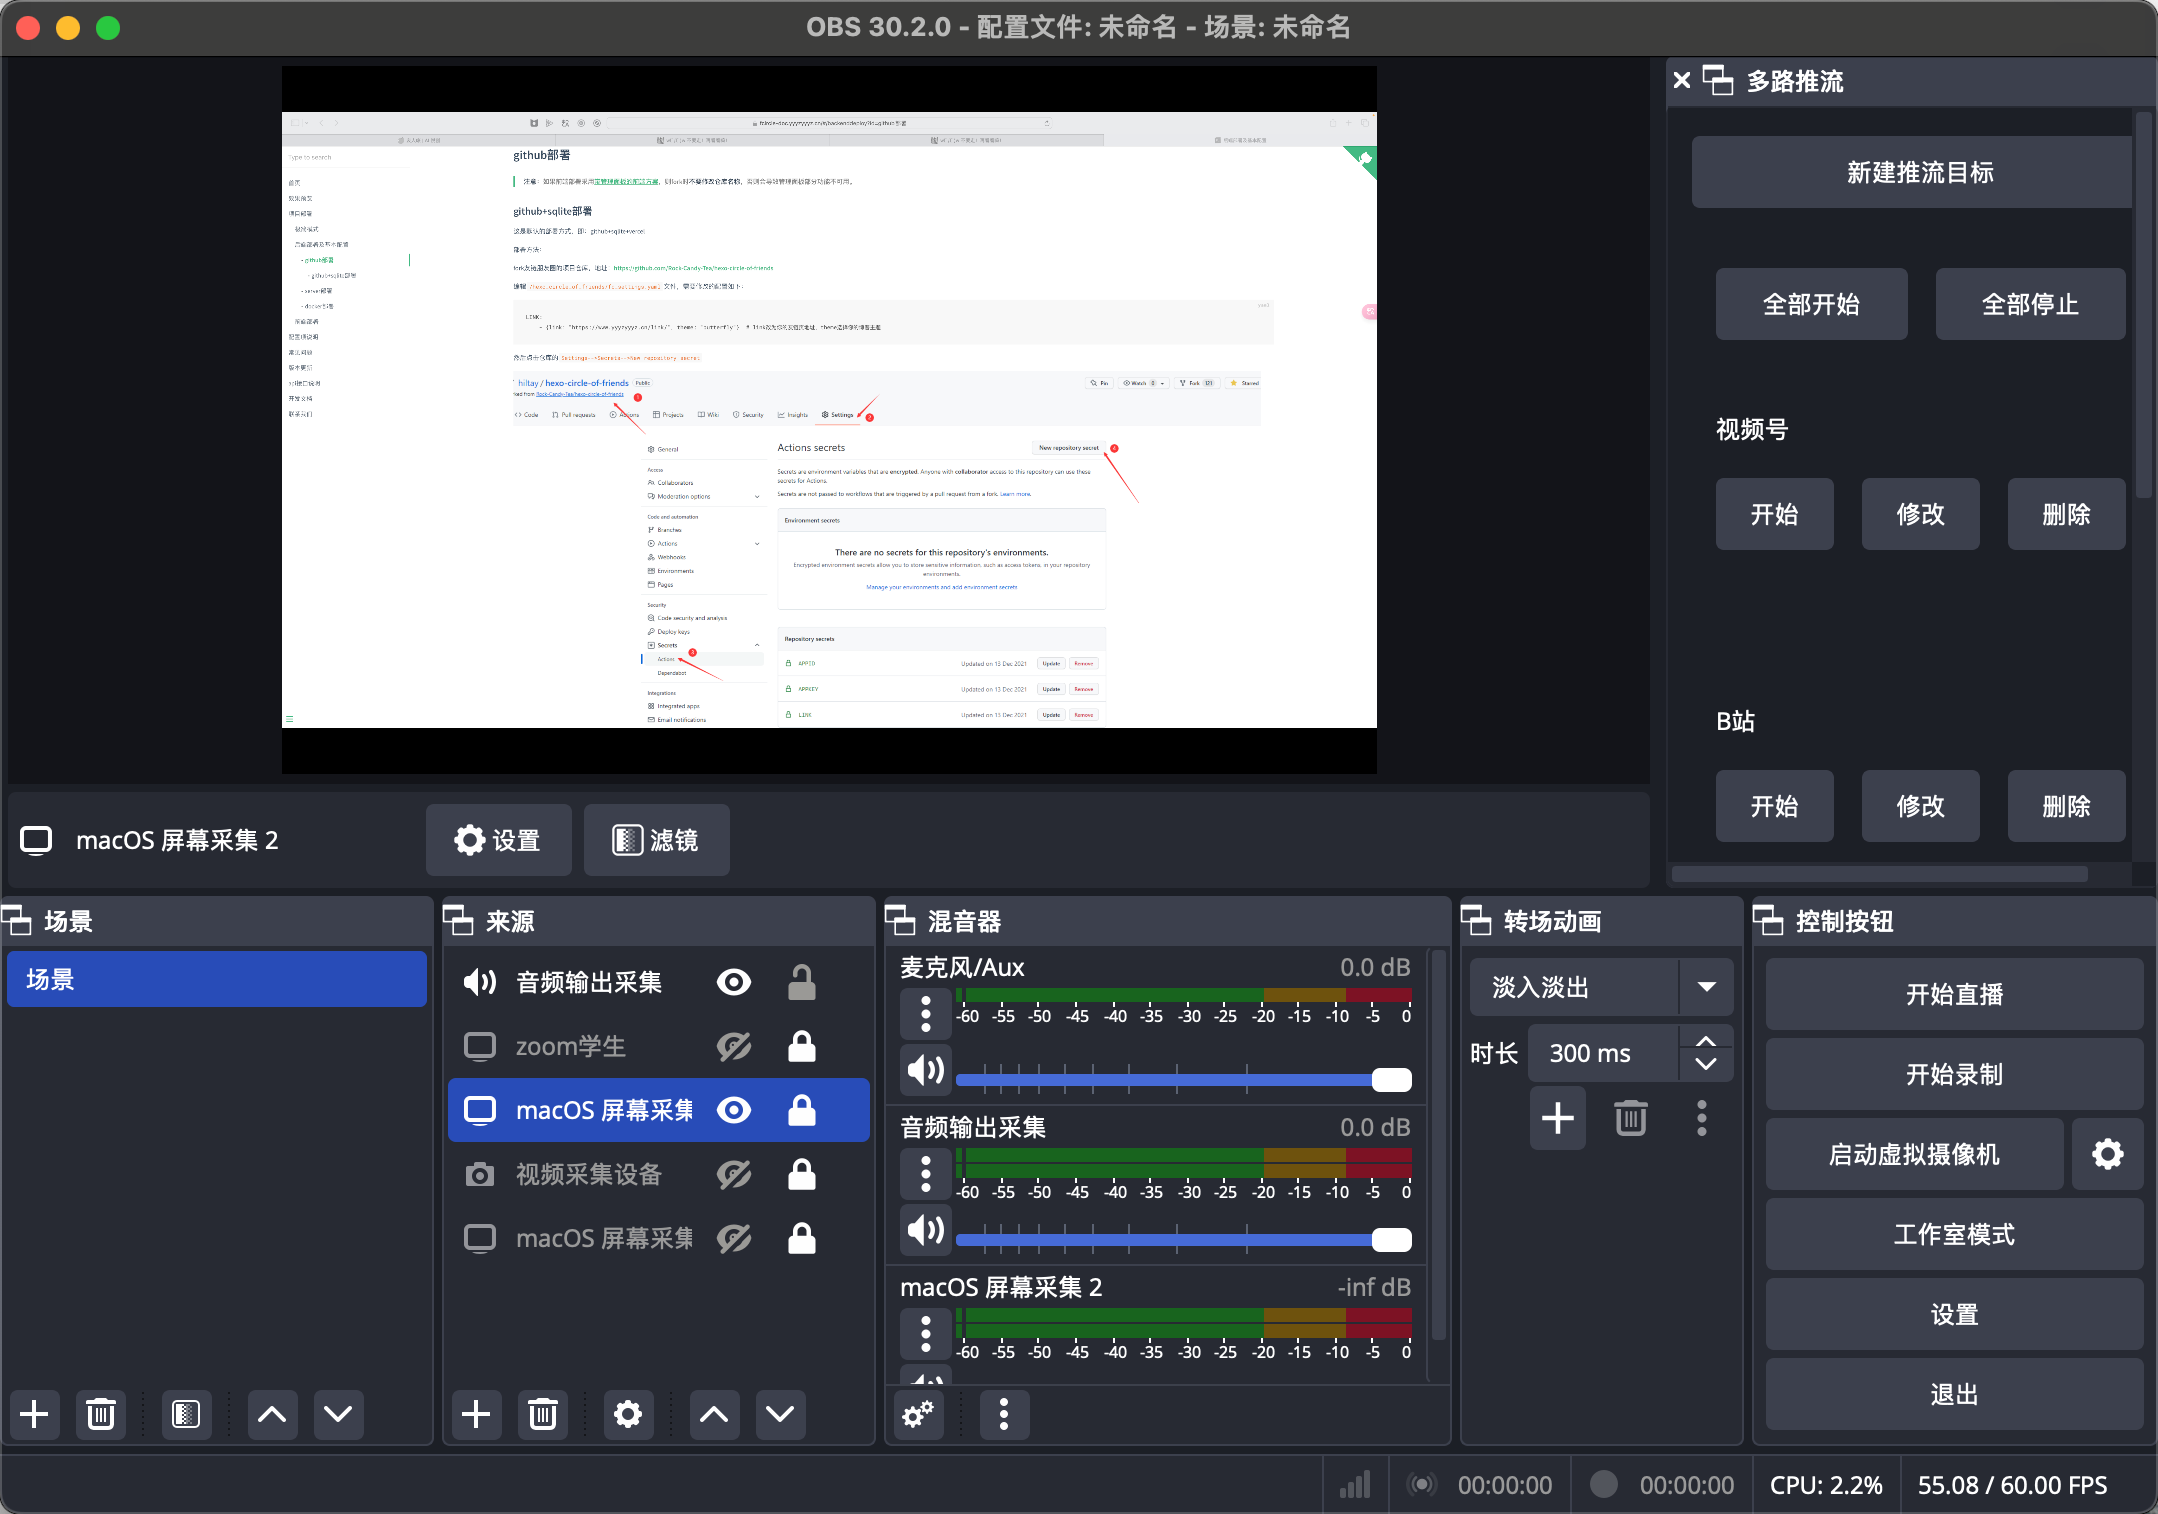Float the 控制按钮 dock panel
This screenshot has width=2158, height=1514.
(x=1768, y=920)
